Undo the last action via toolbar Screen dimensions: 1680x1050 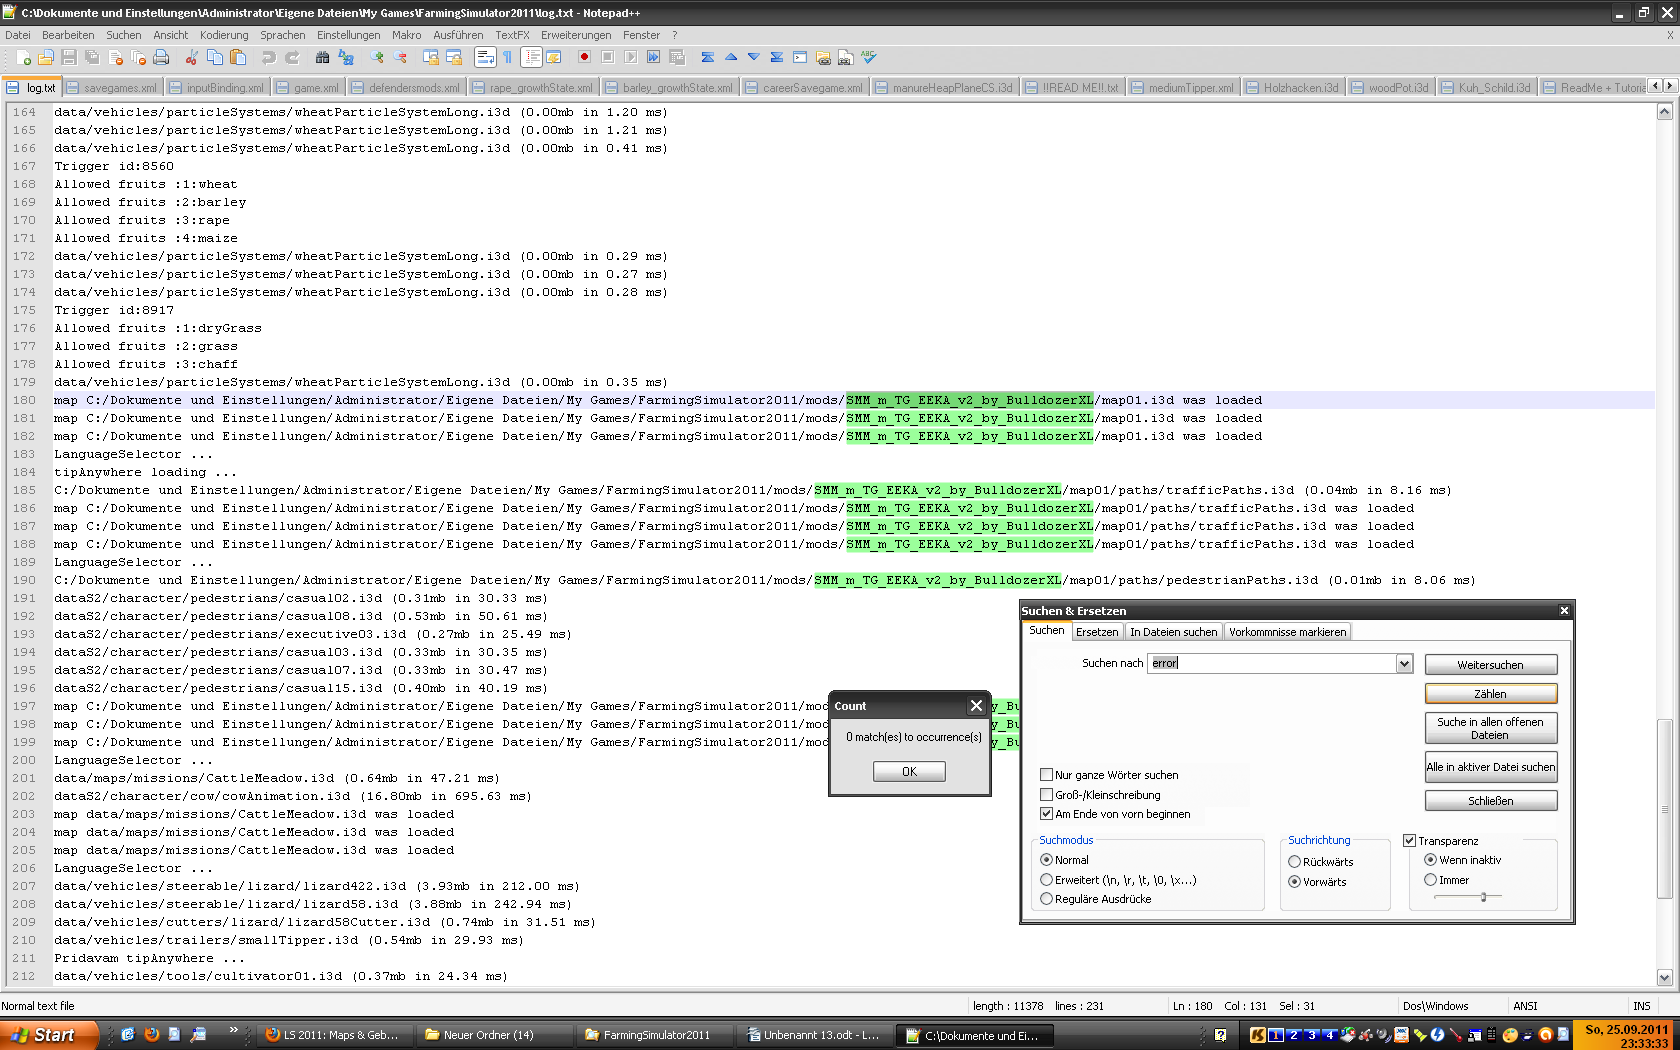(269, 58)
